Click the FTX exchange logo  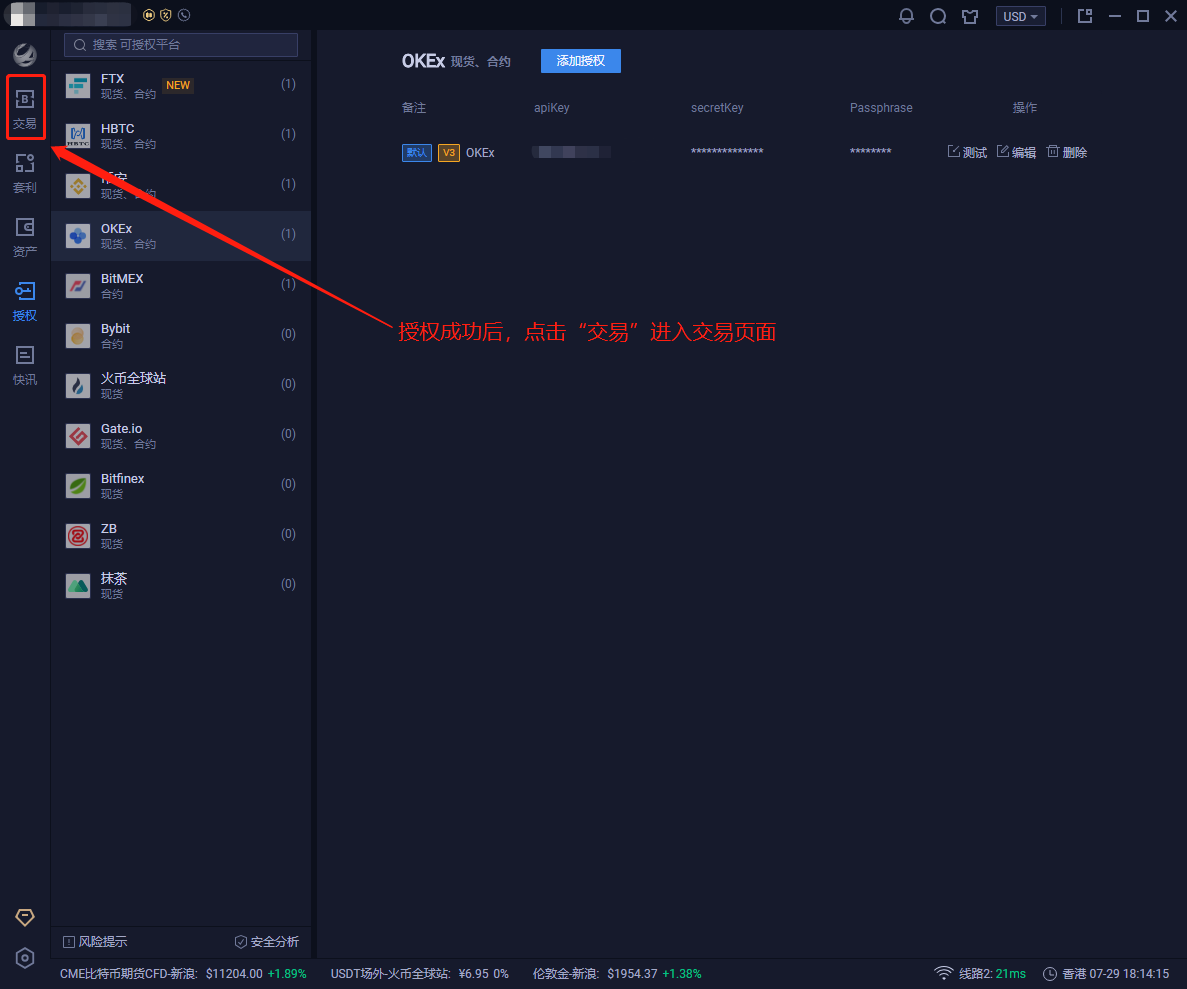pyautogui.click(x=78, y=86)
